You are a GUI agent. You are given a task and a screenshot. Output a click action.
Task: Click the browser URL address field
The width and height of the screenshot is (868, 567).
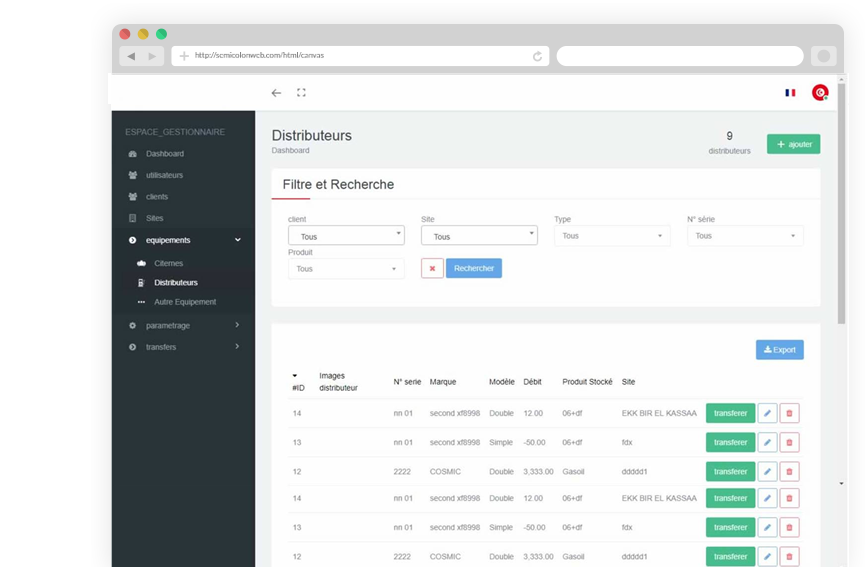[360, 56]
